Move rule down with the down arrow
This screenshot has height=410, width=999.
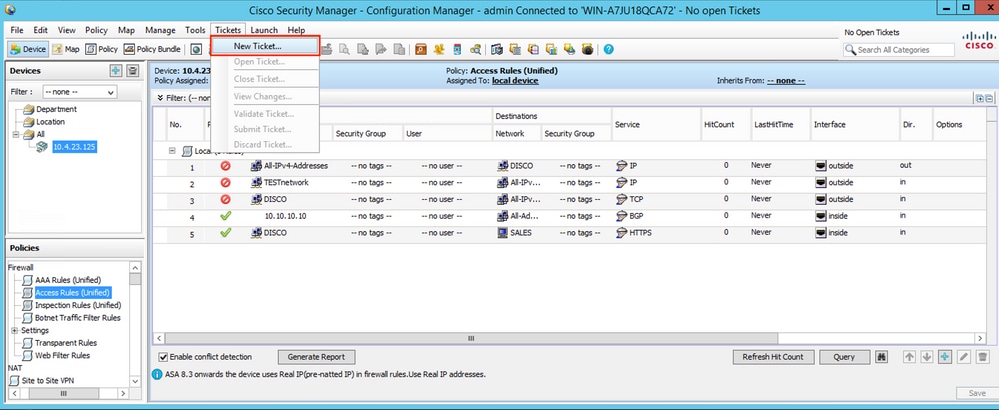coord(926,357)
